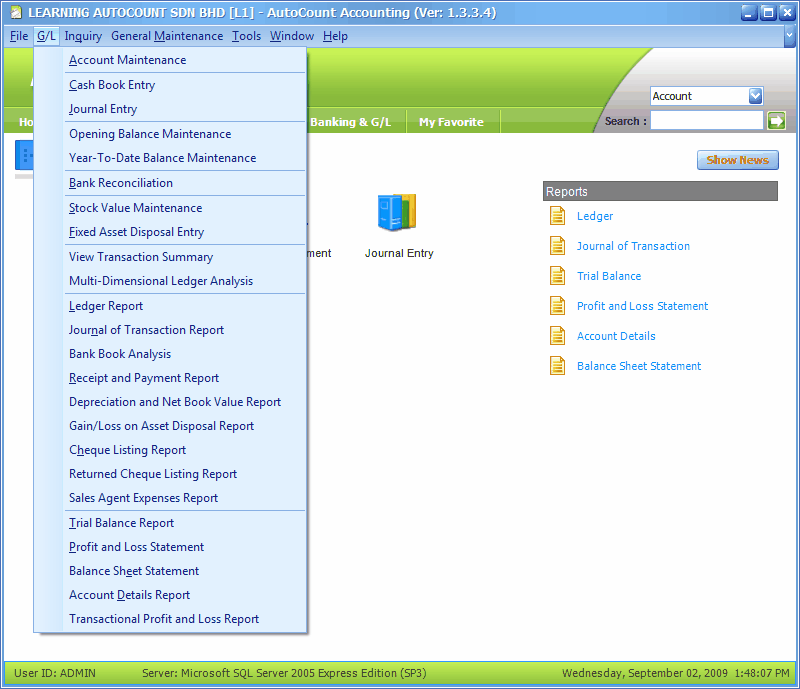Screen dimensions: 800x689
Task: Open the Ledger report link
Action: point(595,216)
